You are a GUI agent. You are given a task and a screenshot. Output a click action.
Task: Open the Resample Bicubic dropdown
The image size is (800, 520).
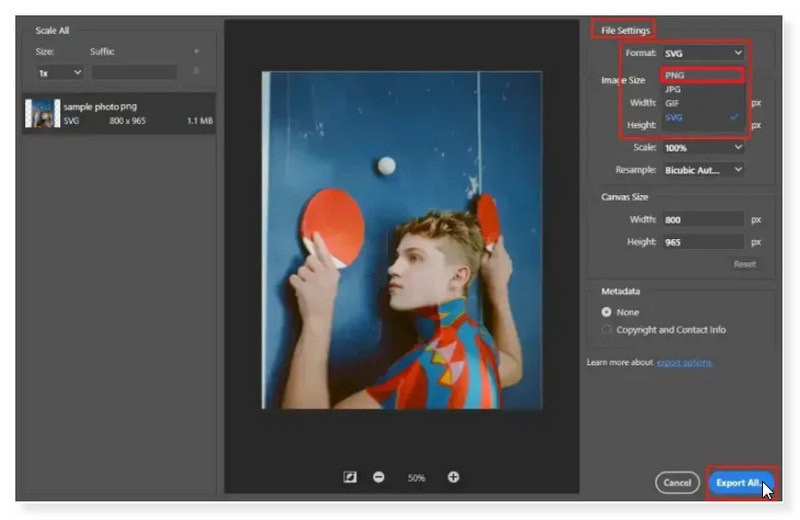[x=703, y=170]
